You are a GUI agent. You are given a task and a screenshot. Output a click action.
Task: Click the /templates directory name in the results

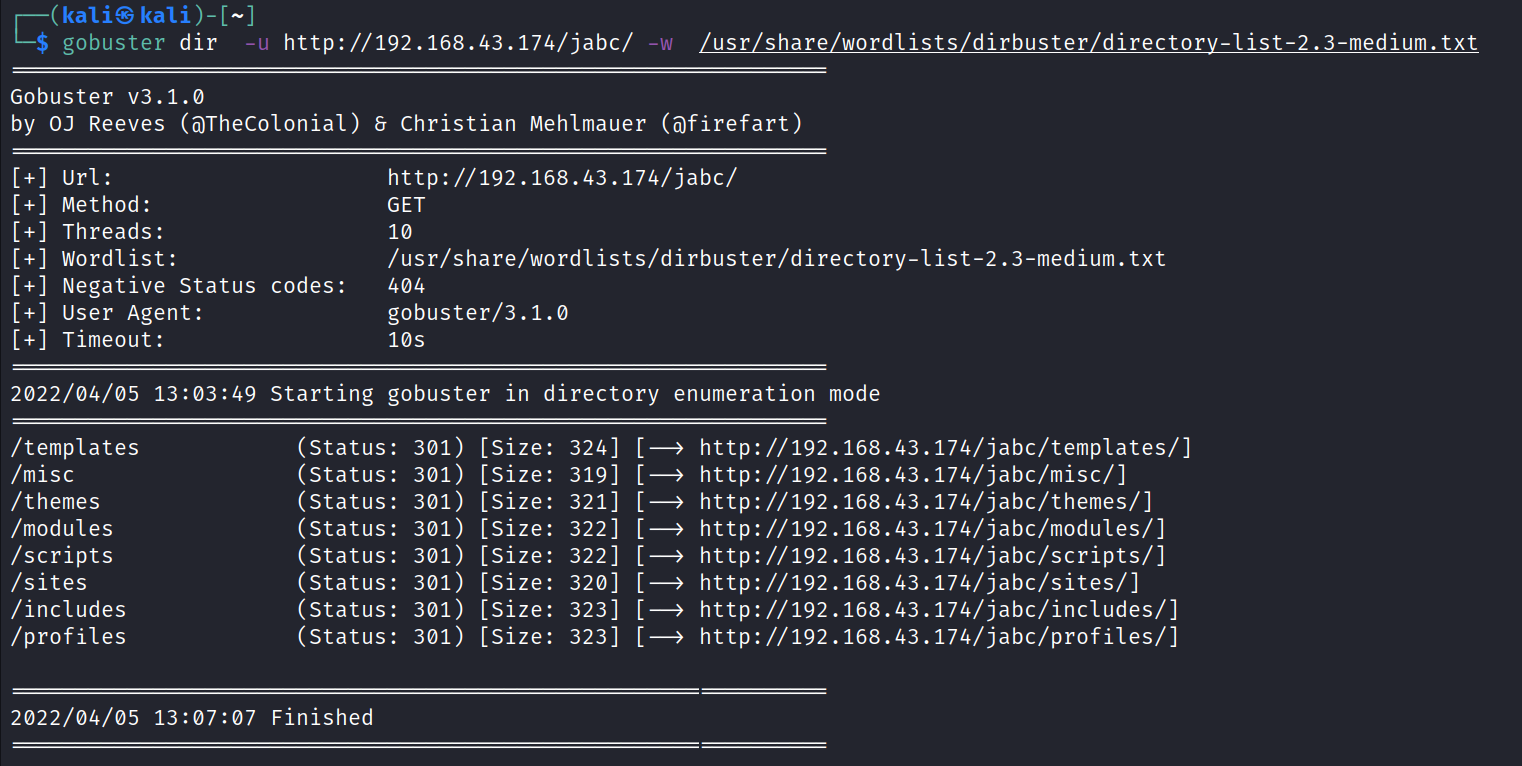75,448
